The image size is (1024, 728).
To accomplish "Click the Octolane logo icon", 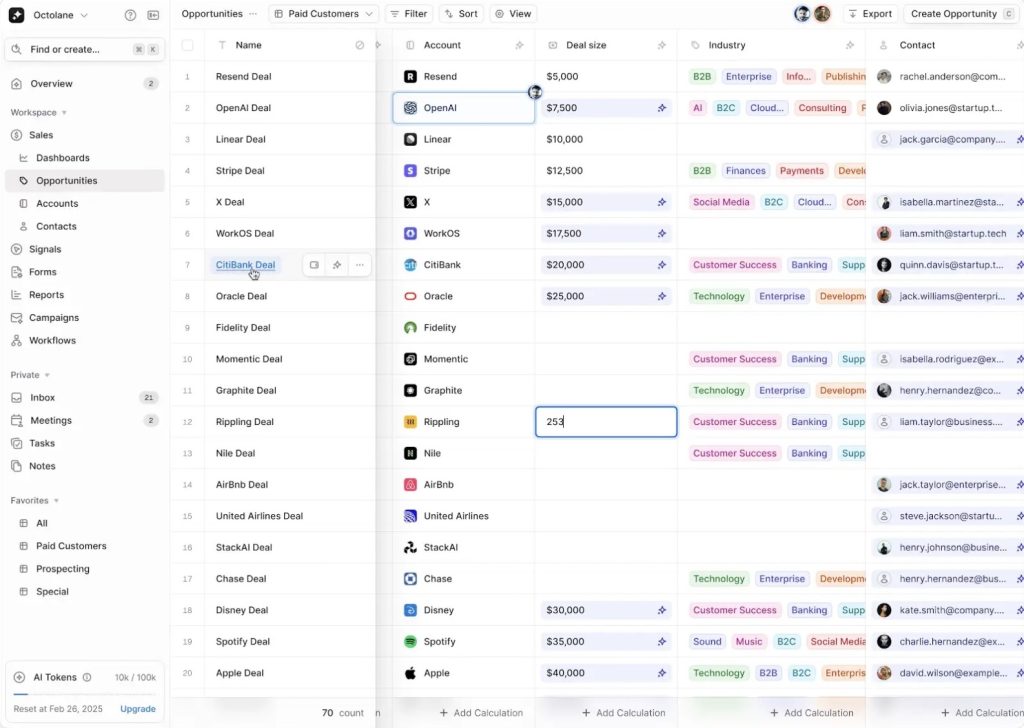I will [17, 15].
